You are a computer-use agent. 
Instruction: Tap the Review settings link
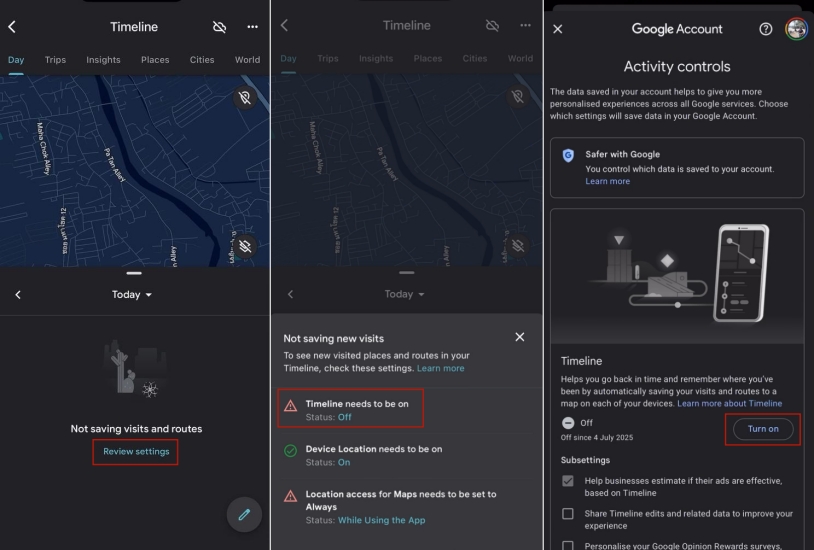coord(136,451)
